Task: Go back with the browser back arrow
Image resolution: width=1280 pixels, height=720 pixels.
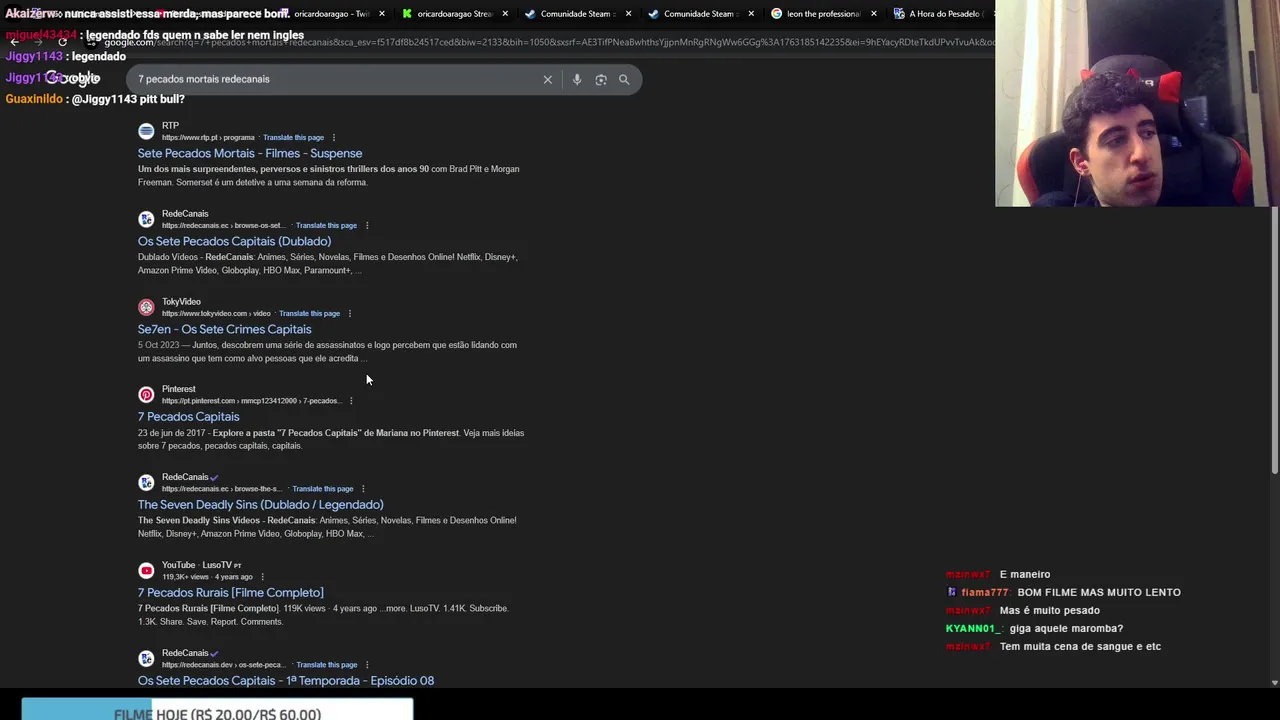Action: (14, 42)
